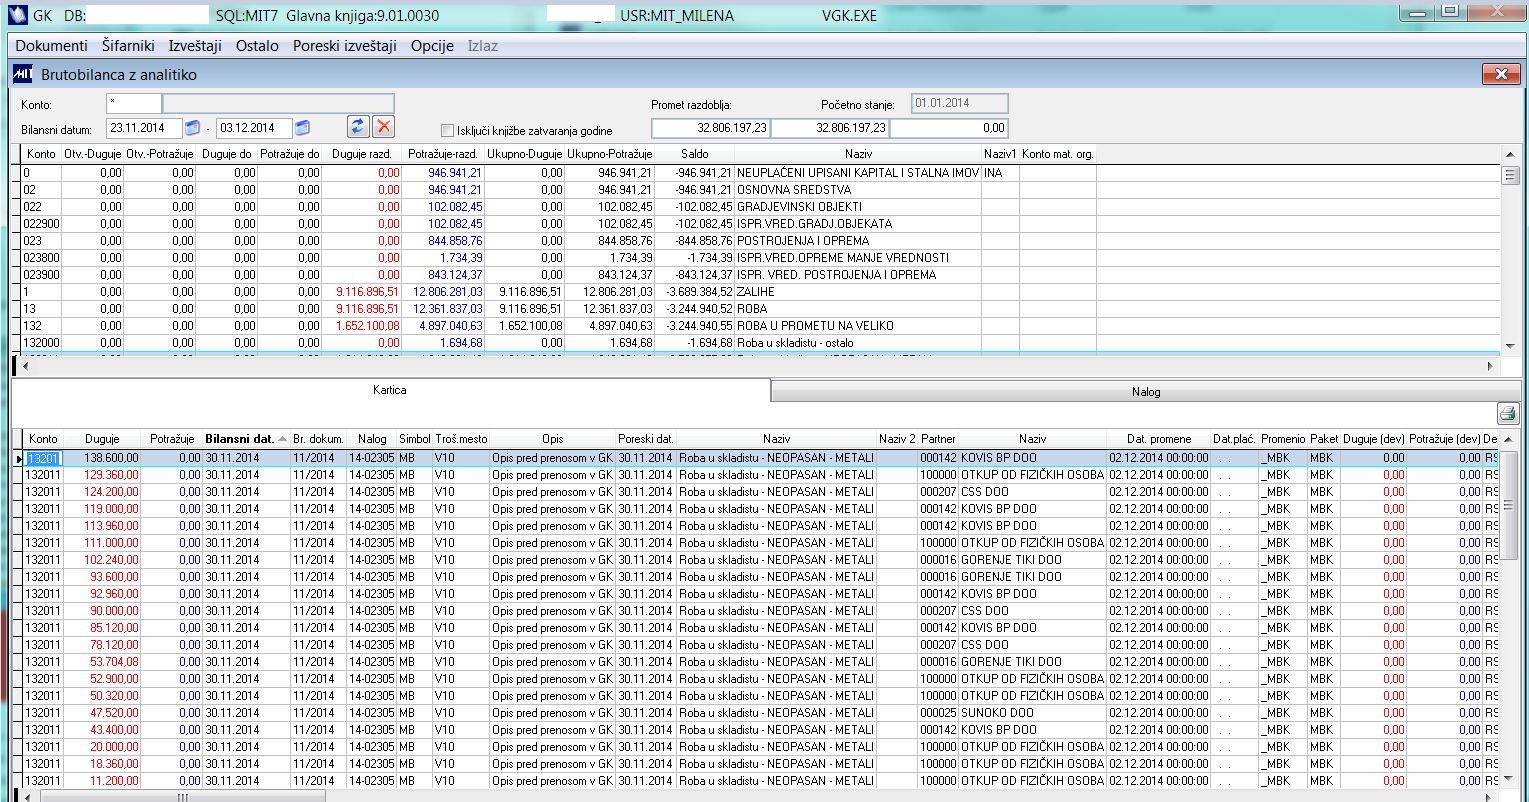1529x802 pixels.
Task: Open the Poreski izveštaji menu
Action: click(x=345, y=46)
